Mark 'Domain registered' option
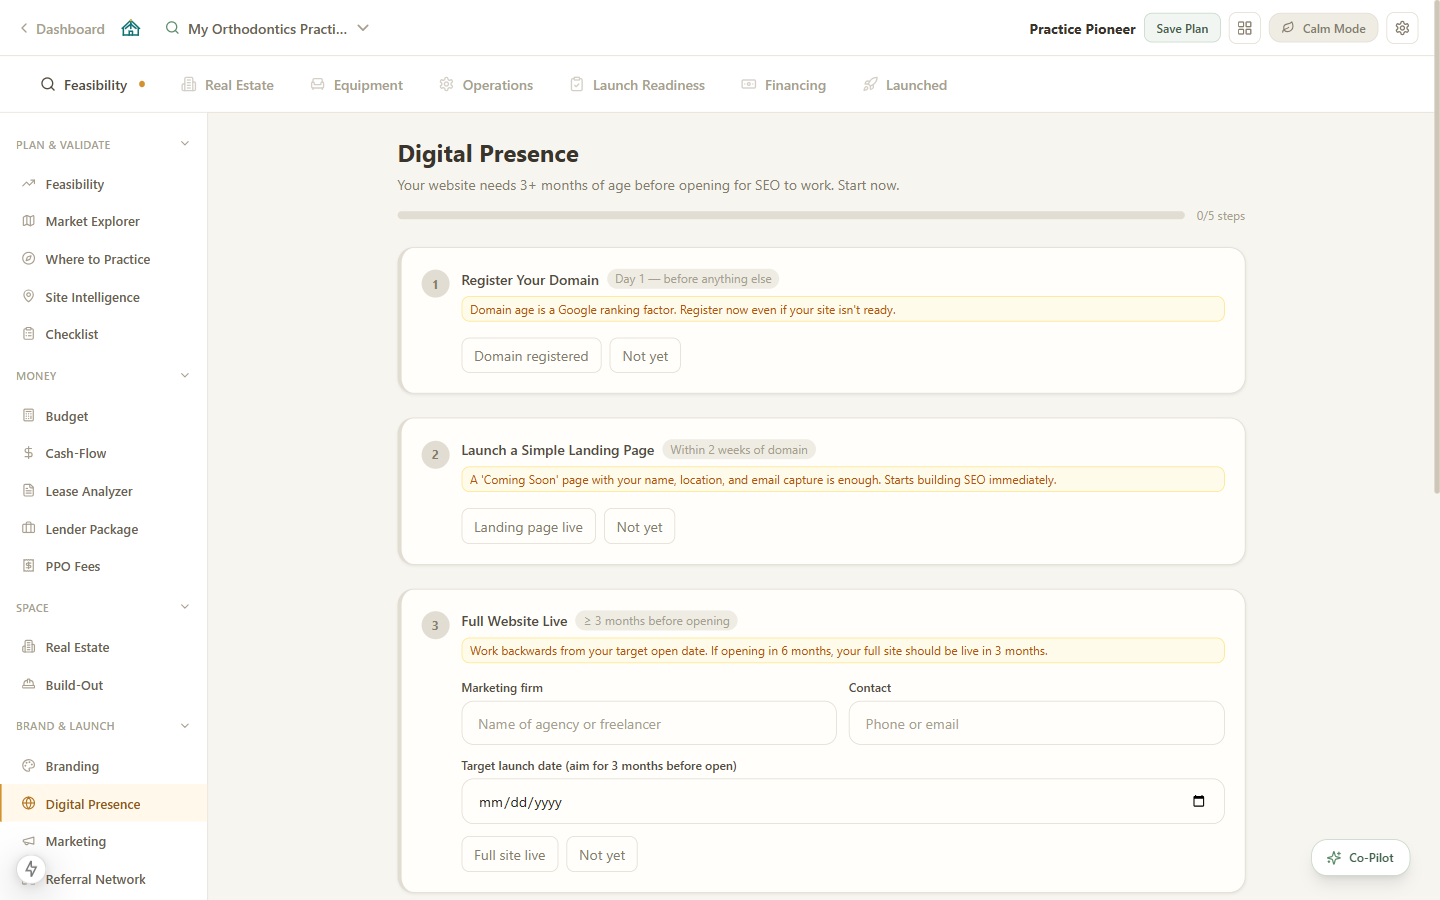 click(531, 356)
